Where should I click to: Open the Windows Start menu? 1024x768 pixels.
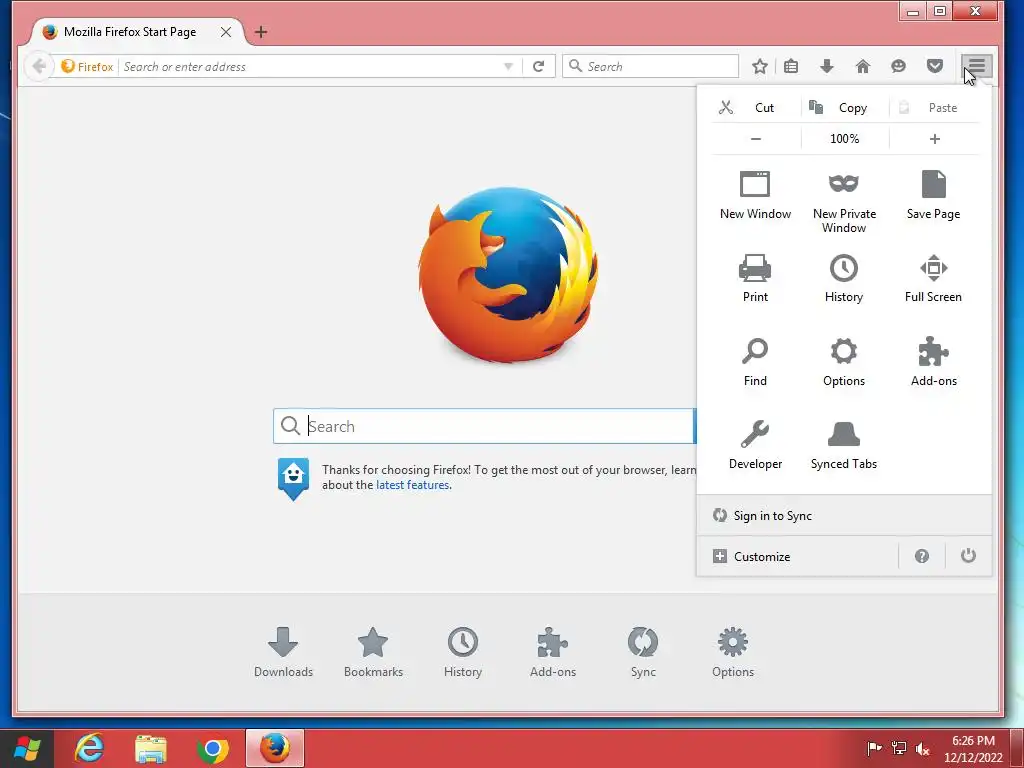(27, 748)
